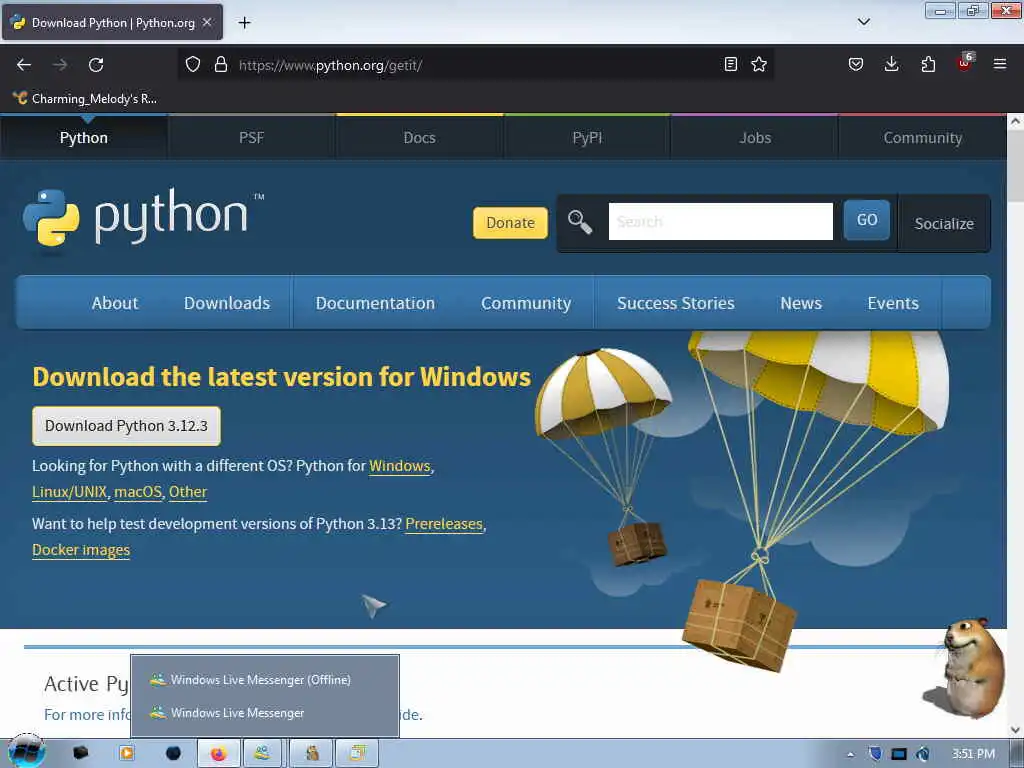
Task: Follow the Other platforms link
Action: coord(188,492)
